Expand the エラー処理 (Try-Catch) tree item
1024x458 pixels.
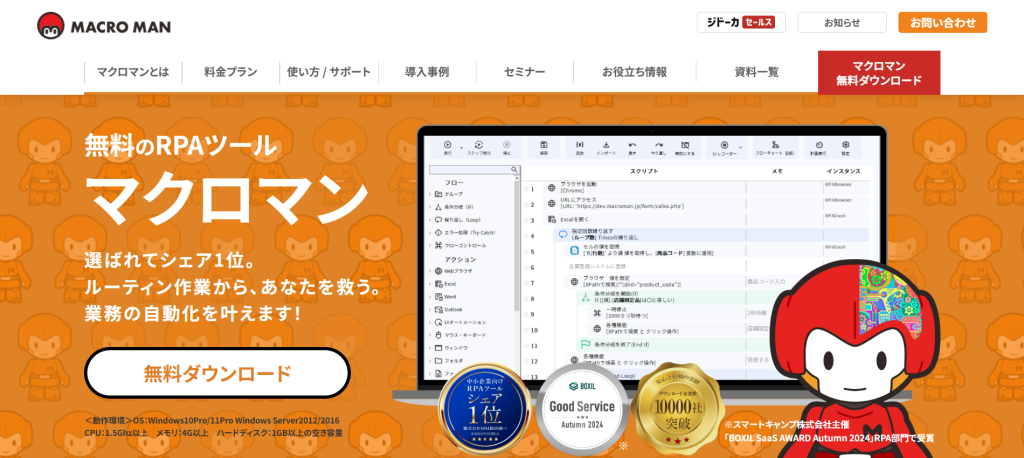click(x=430, y=233)
